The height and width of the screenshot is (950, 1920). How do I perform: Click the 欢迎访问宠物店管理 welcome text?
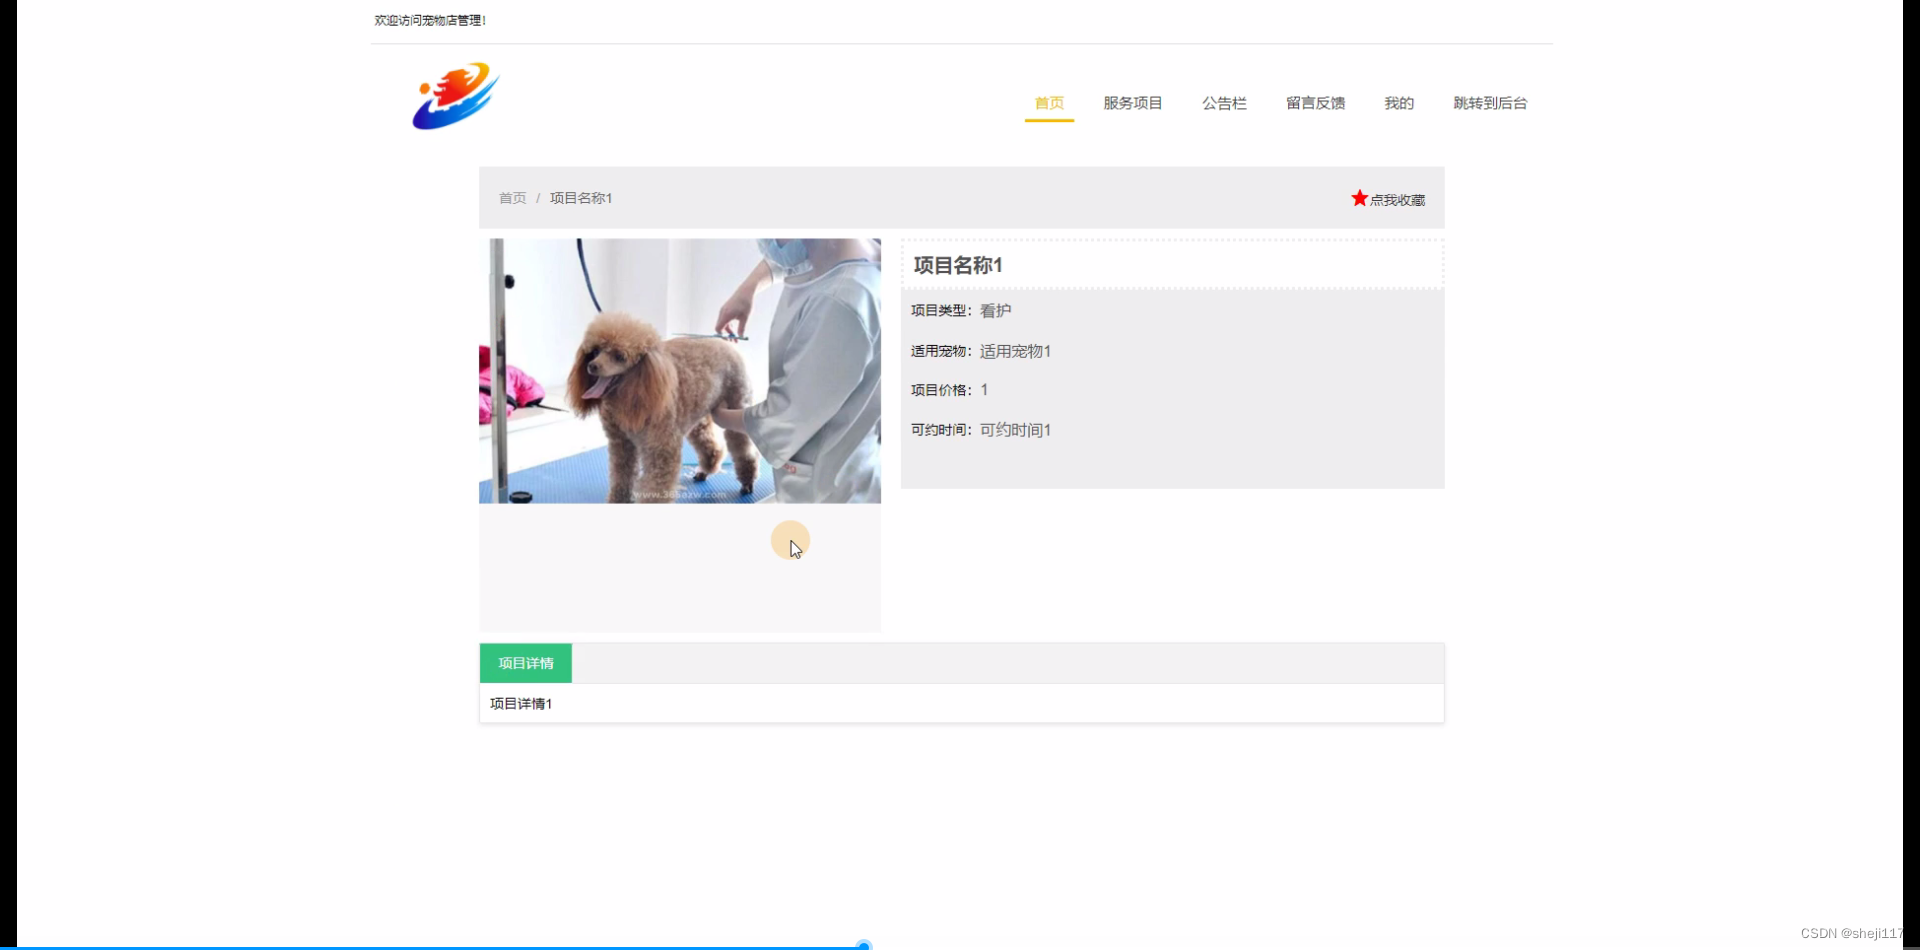[428, 19]
